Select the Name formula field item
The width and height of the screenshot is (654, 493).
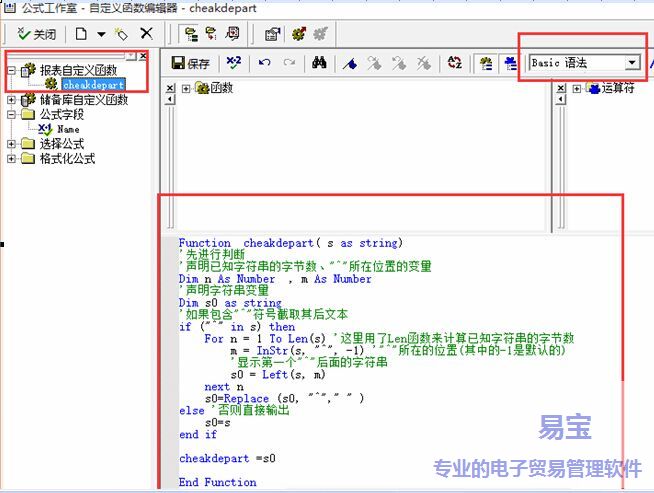pos(67,129)
